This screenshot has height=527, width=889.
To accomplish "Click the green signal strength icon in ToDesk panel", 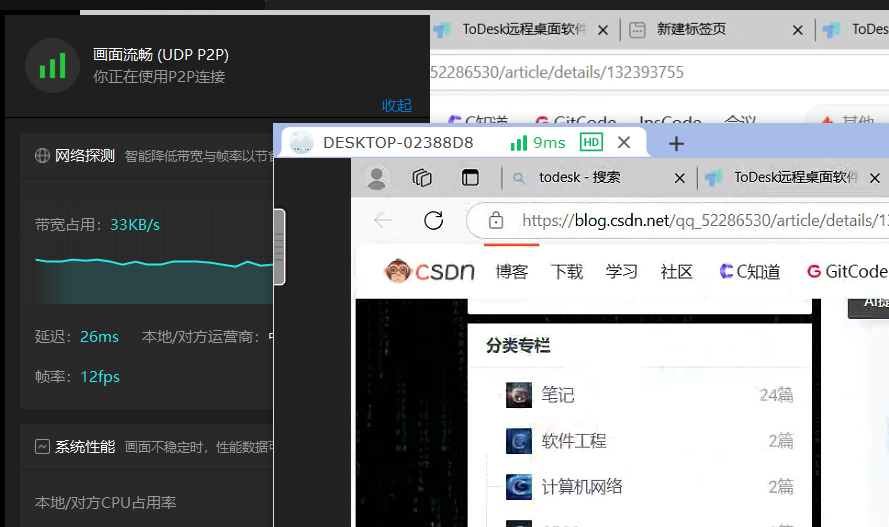I will click(x=52, y=66).
